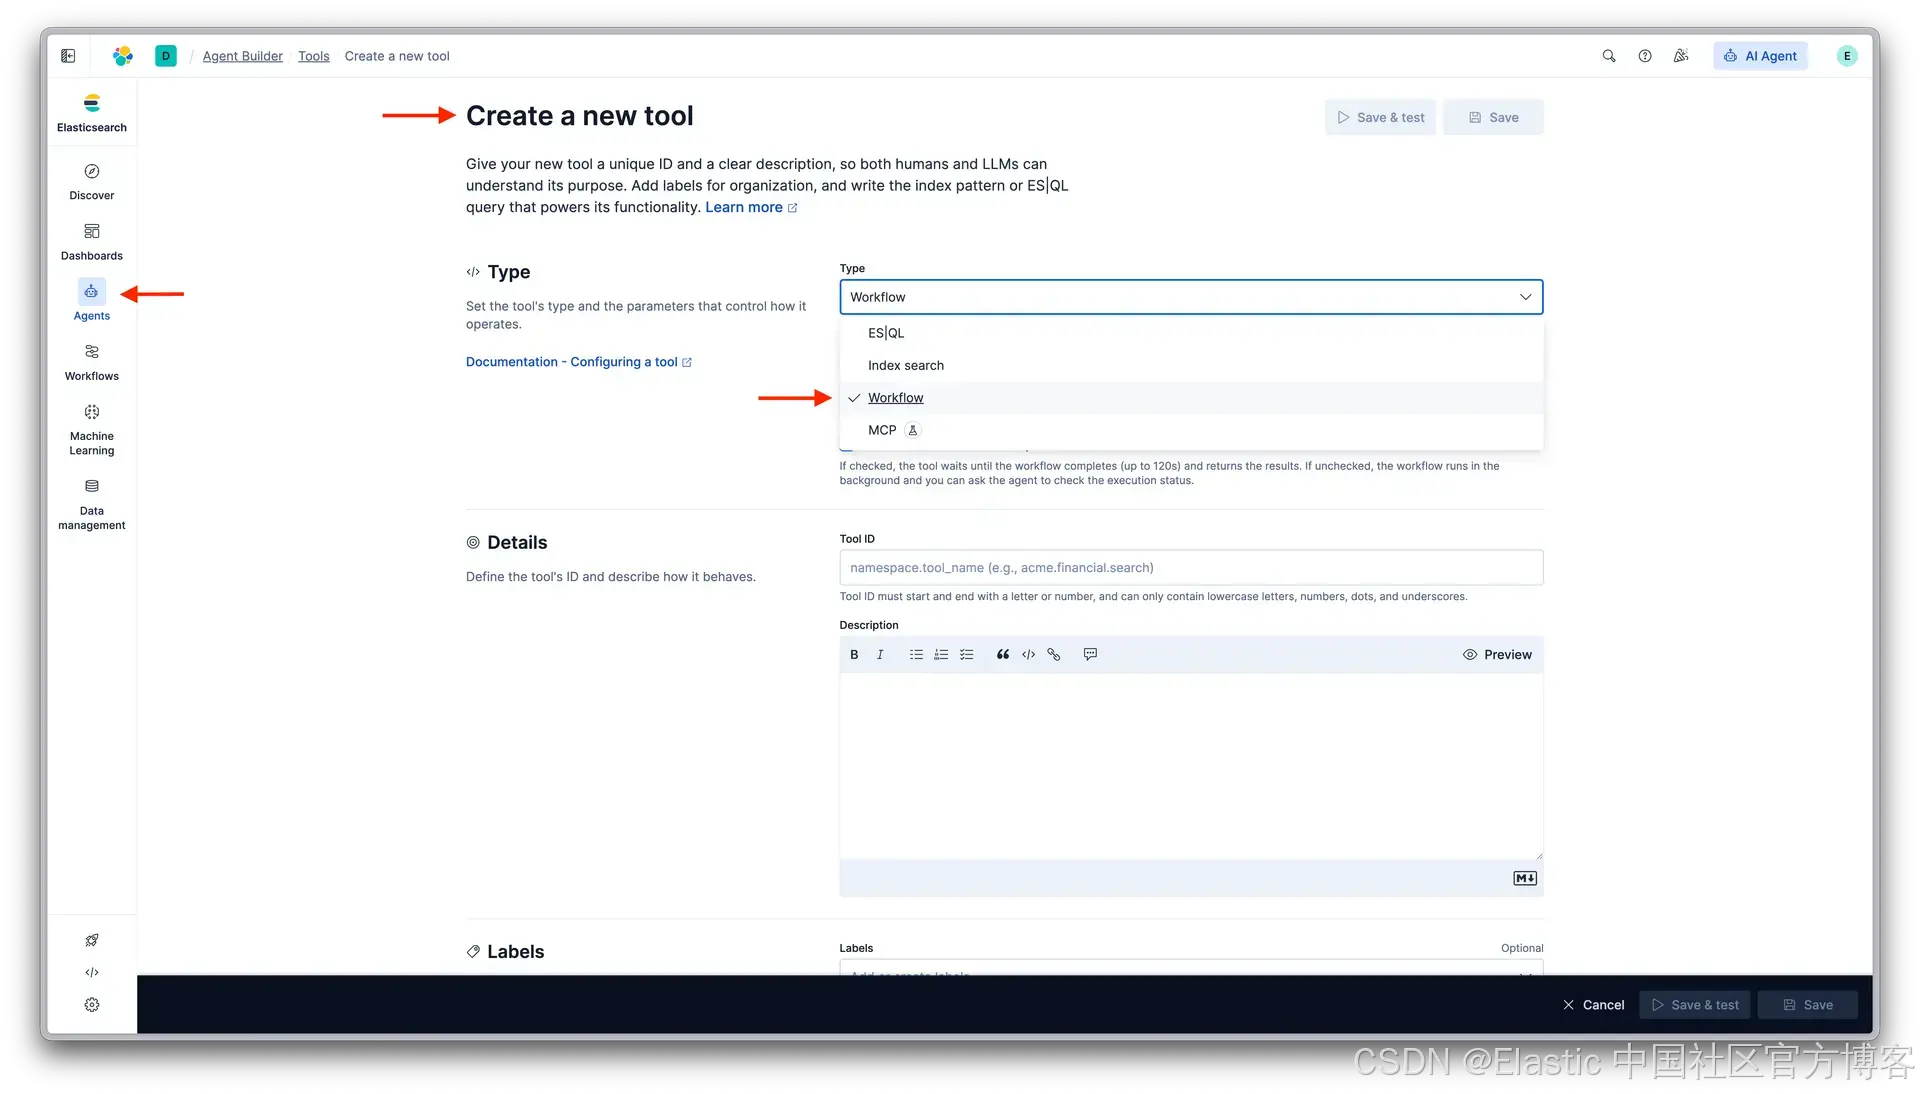Image resolution: width=1920 pixels, height=1094 pixels.
Task: Insert a link in the description
Action: pos(1054,655)
